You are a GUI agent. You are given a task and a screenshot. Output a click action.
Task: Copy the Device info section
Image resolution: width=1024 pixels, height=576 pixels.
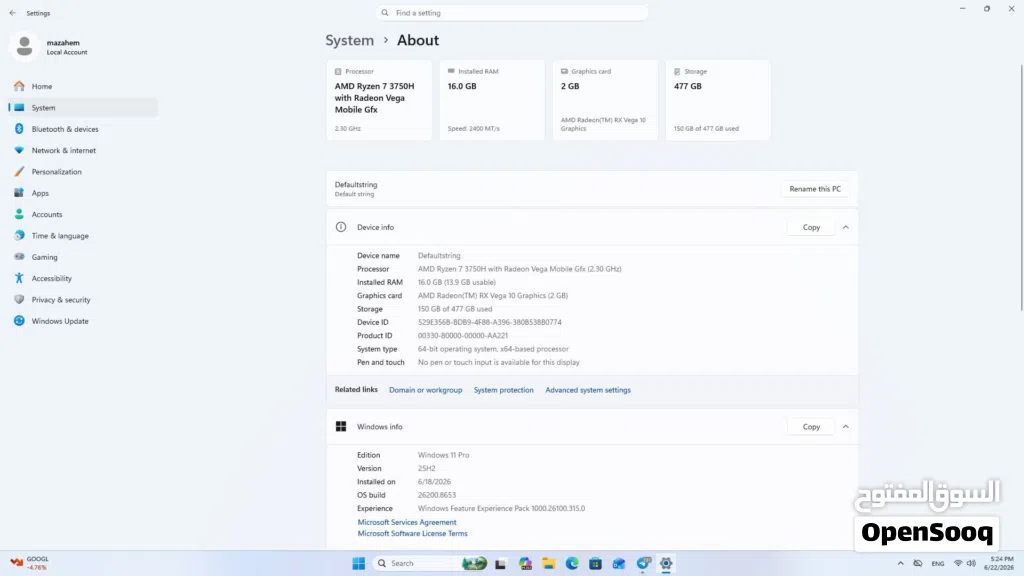(811, 227)
